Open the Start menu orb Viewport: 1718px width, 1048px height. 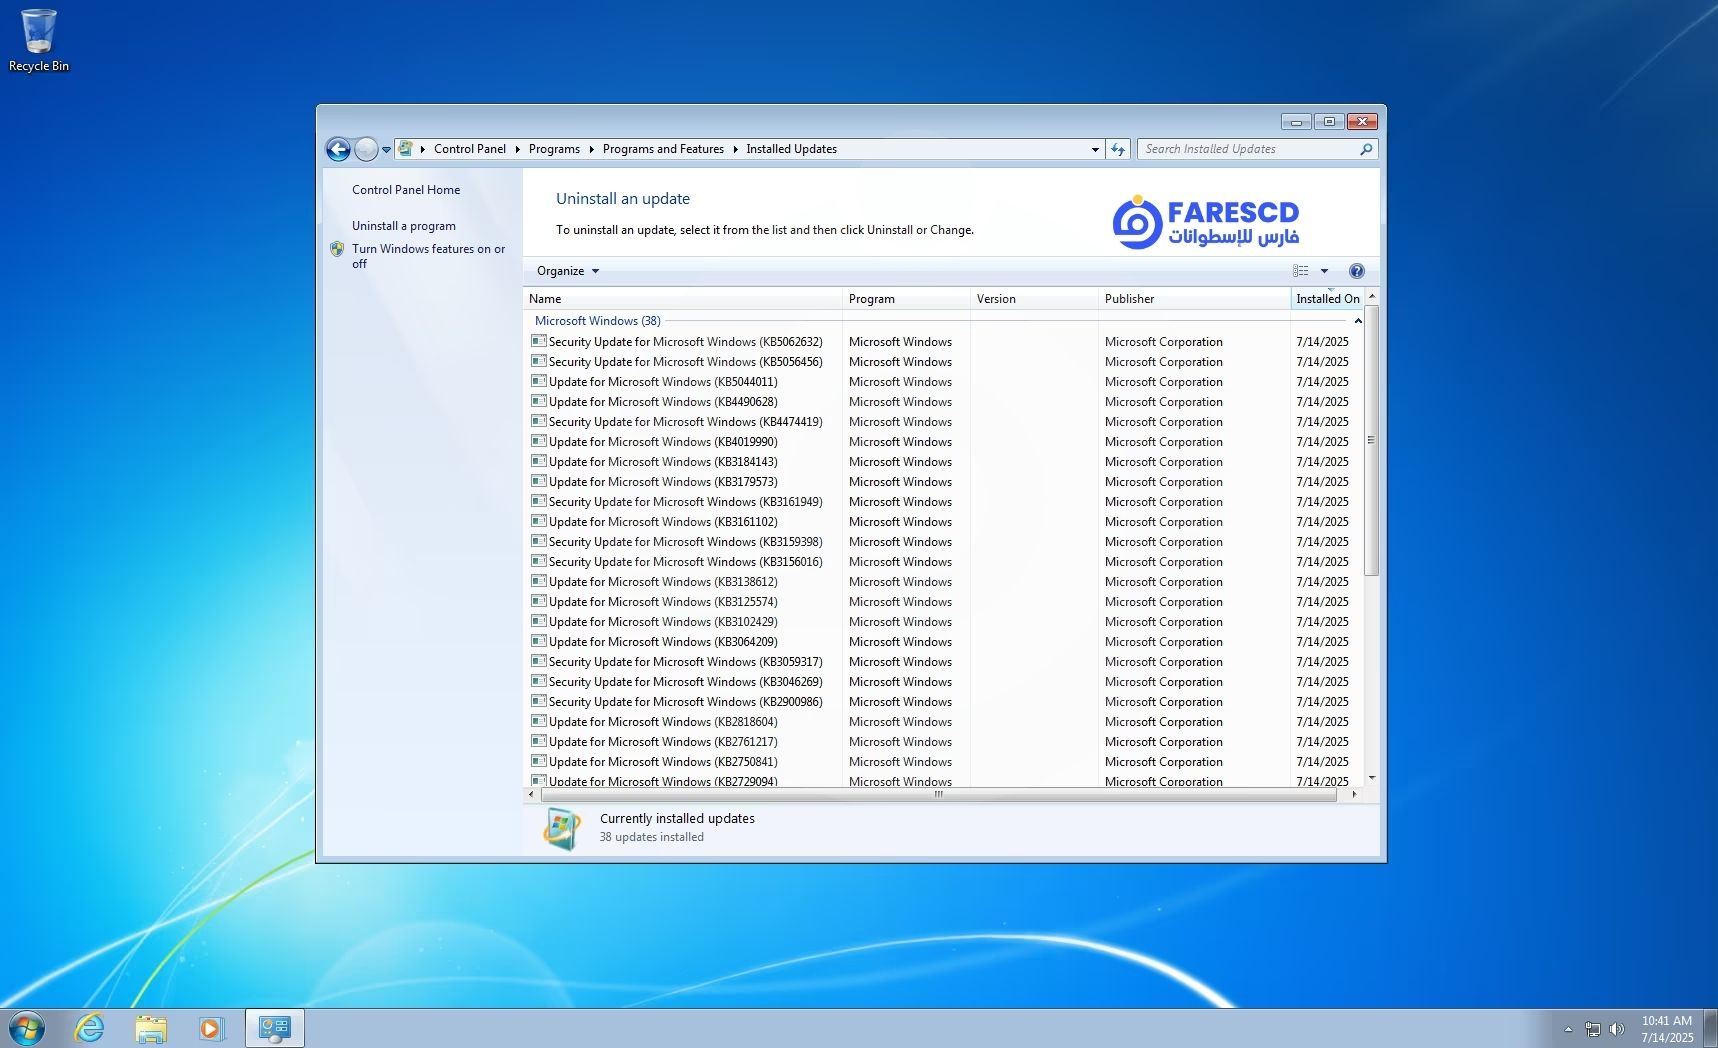pos(27,1028)
